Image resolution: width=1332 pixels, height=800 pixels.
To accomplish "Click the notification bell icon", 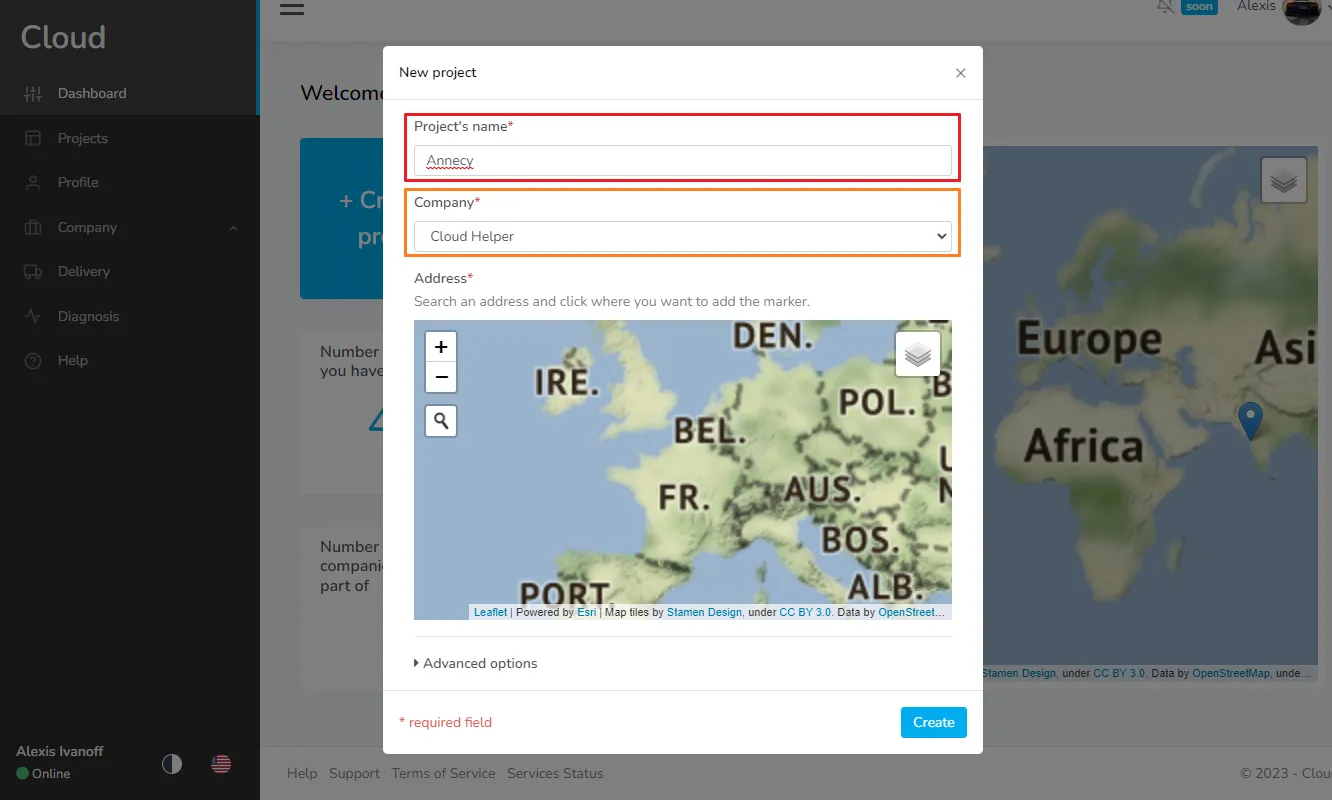I will pyautogui.click(x=1165, y=7).
